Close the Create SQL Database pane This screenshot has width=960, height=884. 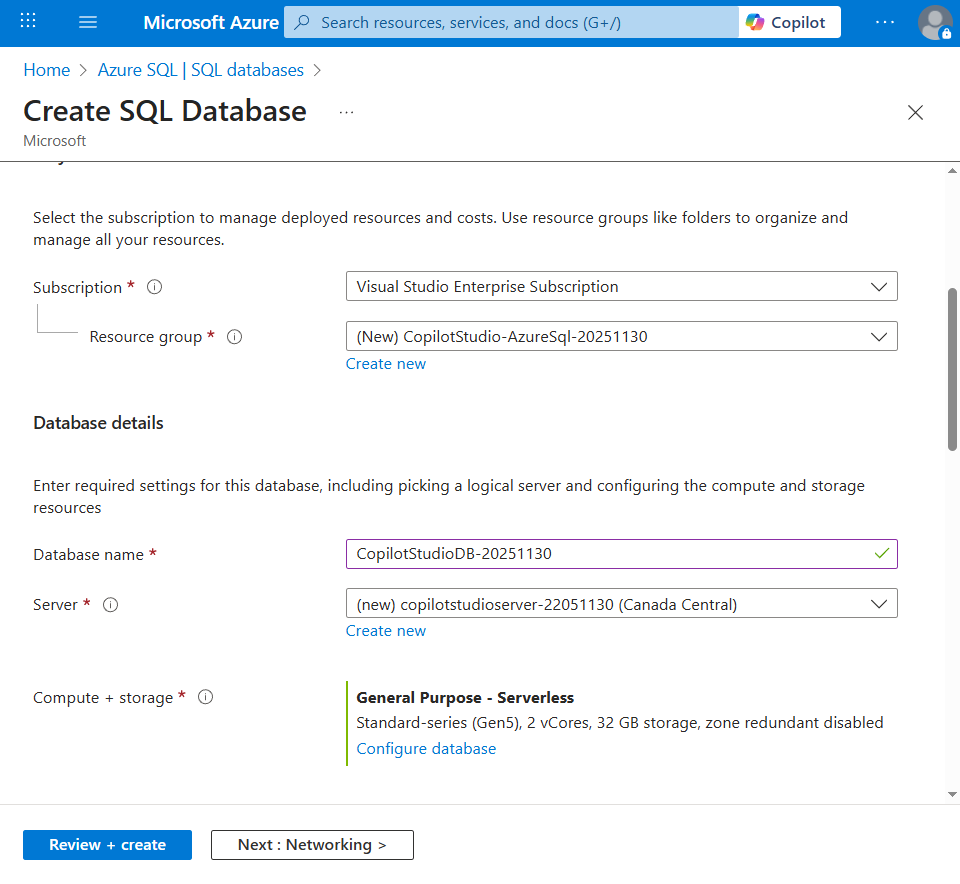click(x=915, y=113)
